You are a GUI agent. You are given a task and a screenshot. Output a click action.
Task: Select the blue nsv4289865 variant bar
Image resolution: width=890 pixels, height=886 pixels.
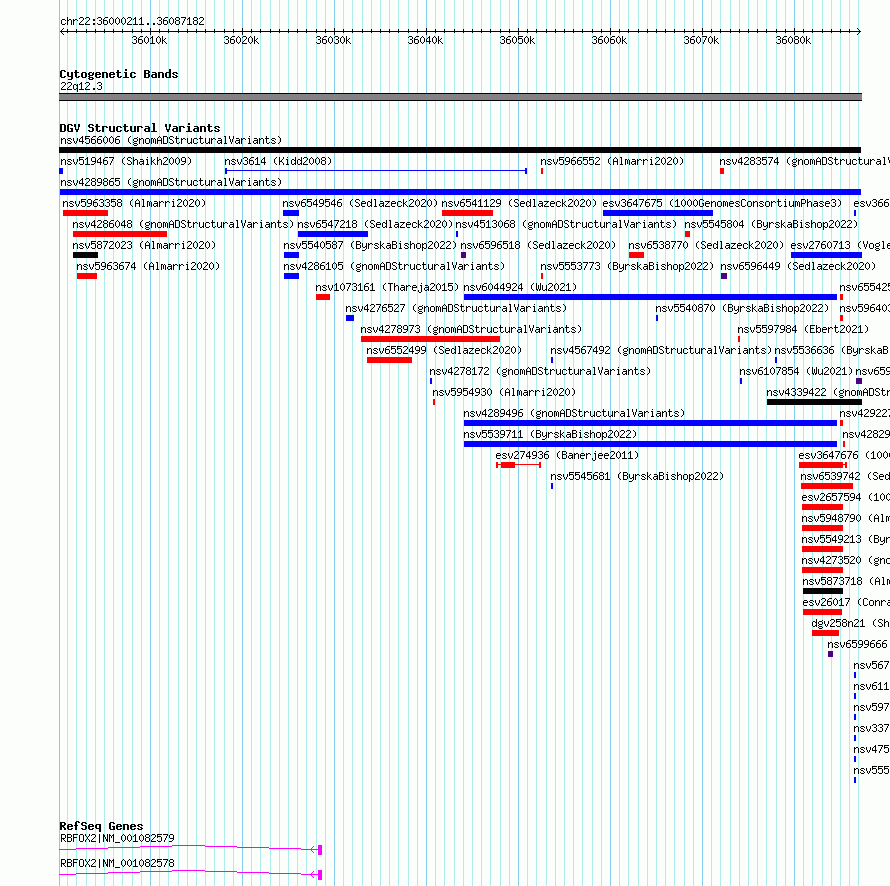pos(460,192)
